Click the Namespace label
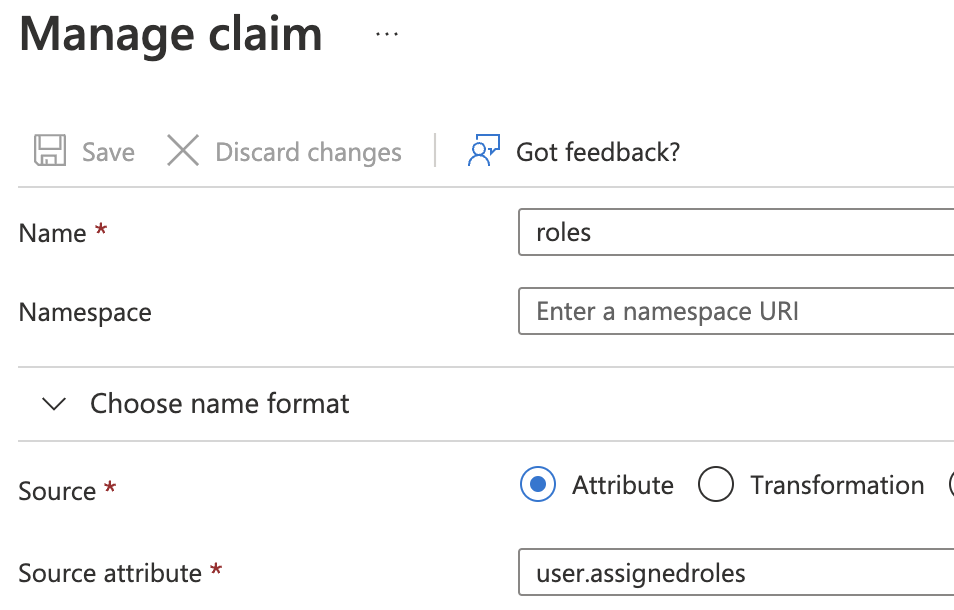Screen dimensions: 954x610 [x=85, y=313]
